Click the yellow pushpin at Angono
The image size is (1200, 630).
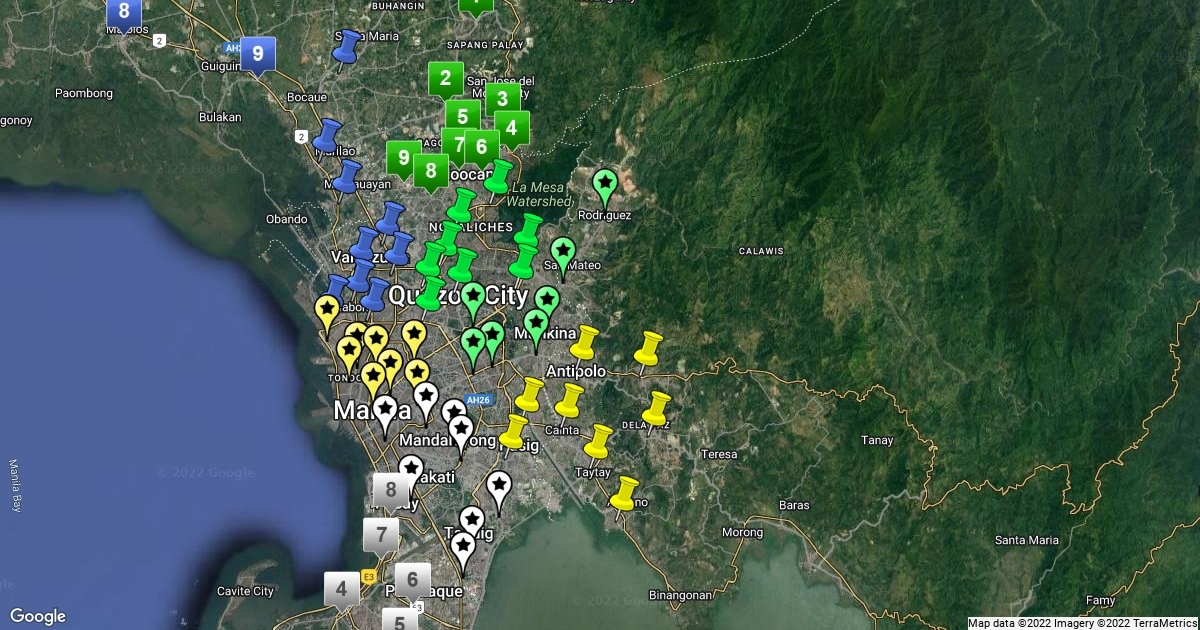pos(625,493)
